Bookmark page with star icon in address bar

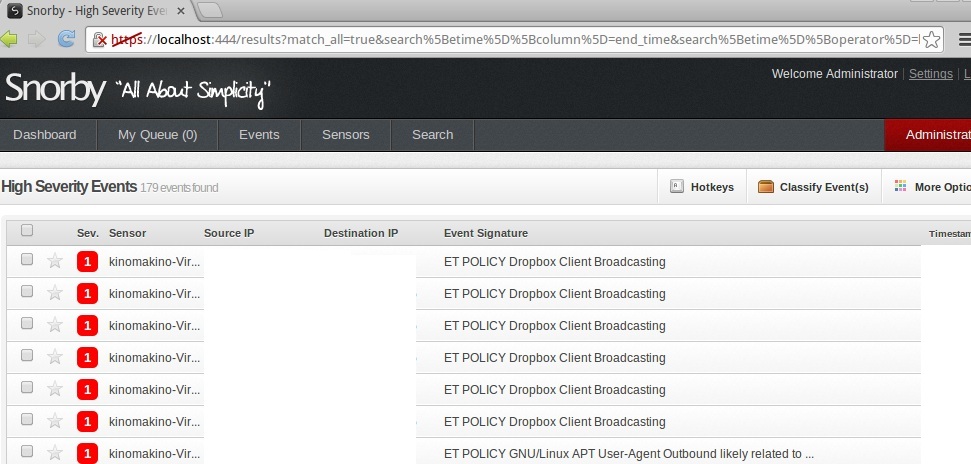click(x=931, y=40)
